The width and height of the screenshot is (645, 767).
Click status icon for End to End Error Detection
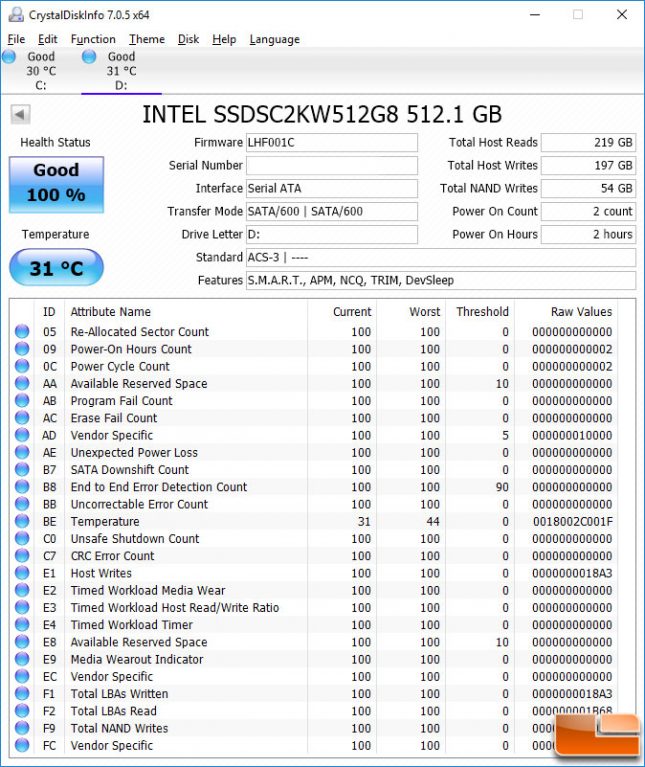(22, 487)
